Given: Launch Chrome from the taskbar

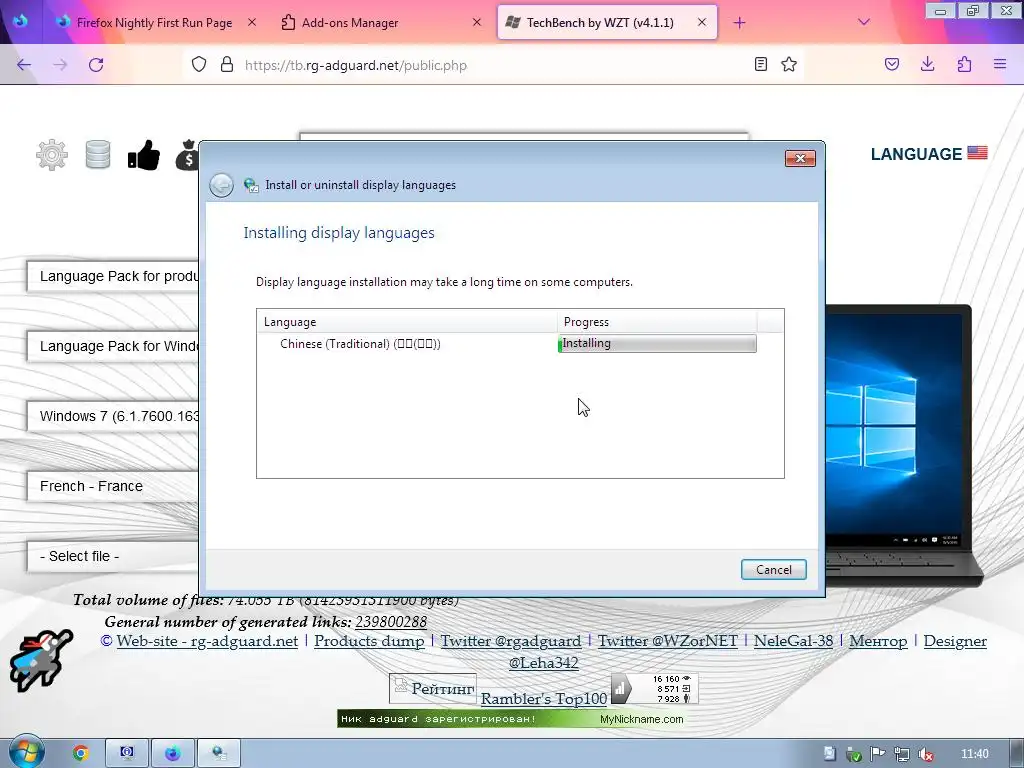Looking at the screenshot, I should point(80,753).
